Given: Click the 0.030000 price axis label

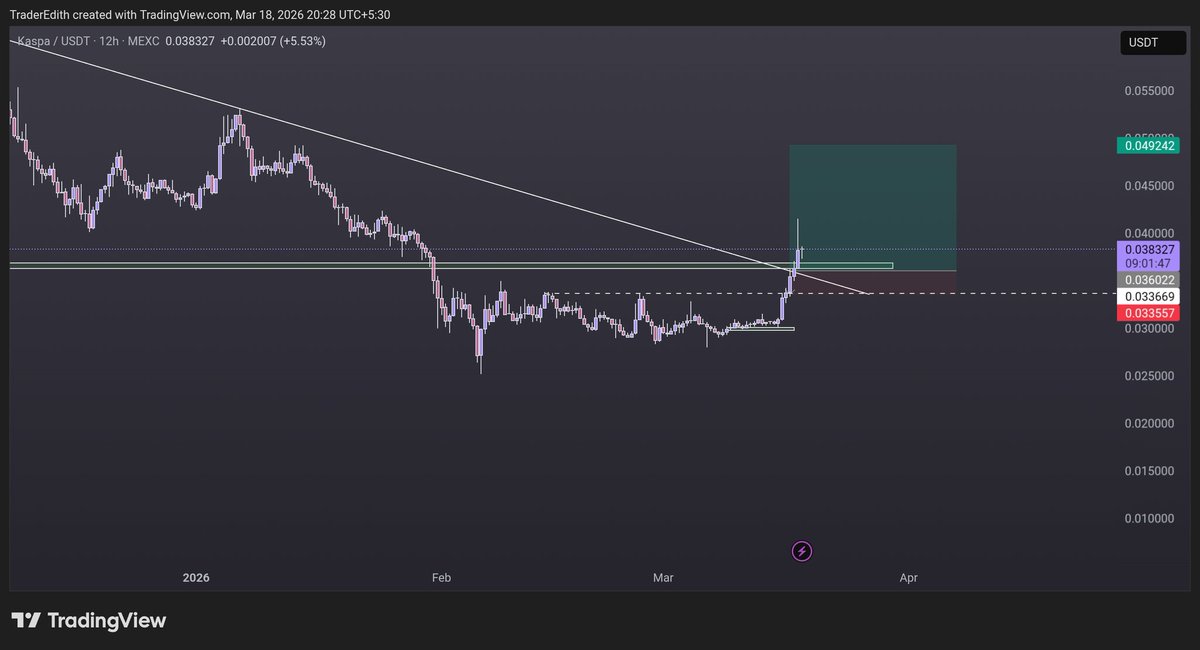Looking at the screenshot, I should tap(1149, 329).
